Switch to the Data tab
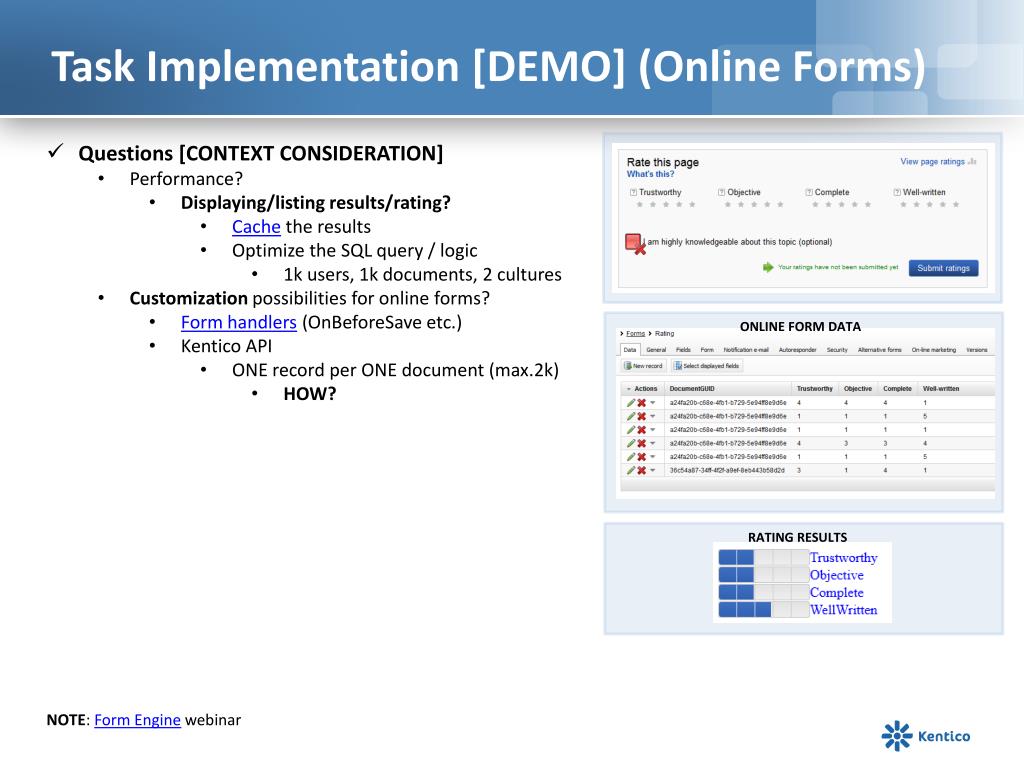This screenshot has width=1024, height=768. point(630,350)
